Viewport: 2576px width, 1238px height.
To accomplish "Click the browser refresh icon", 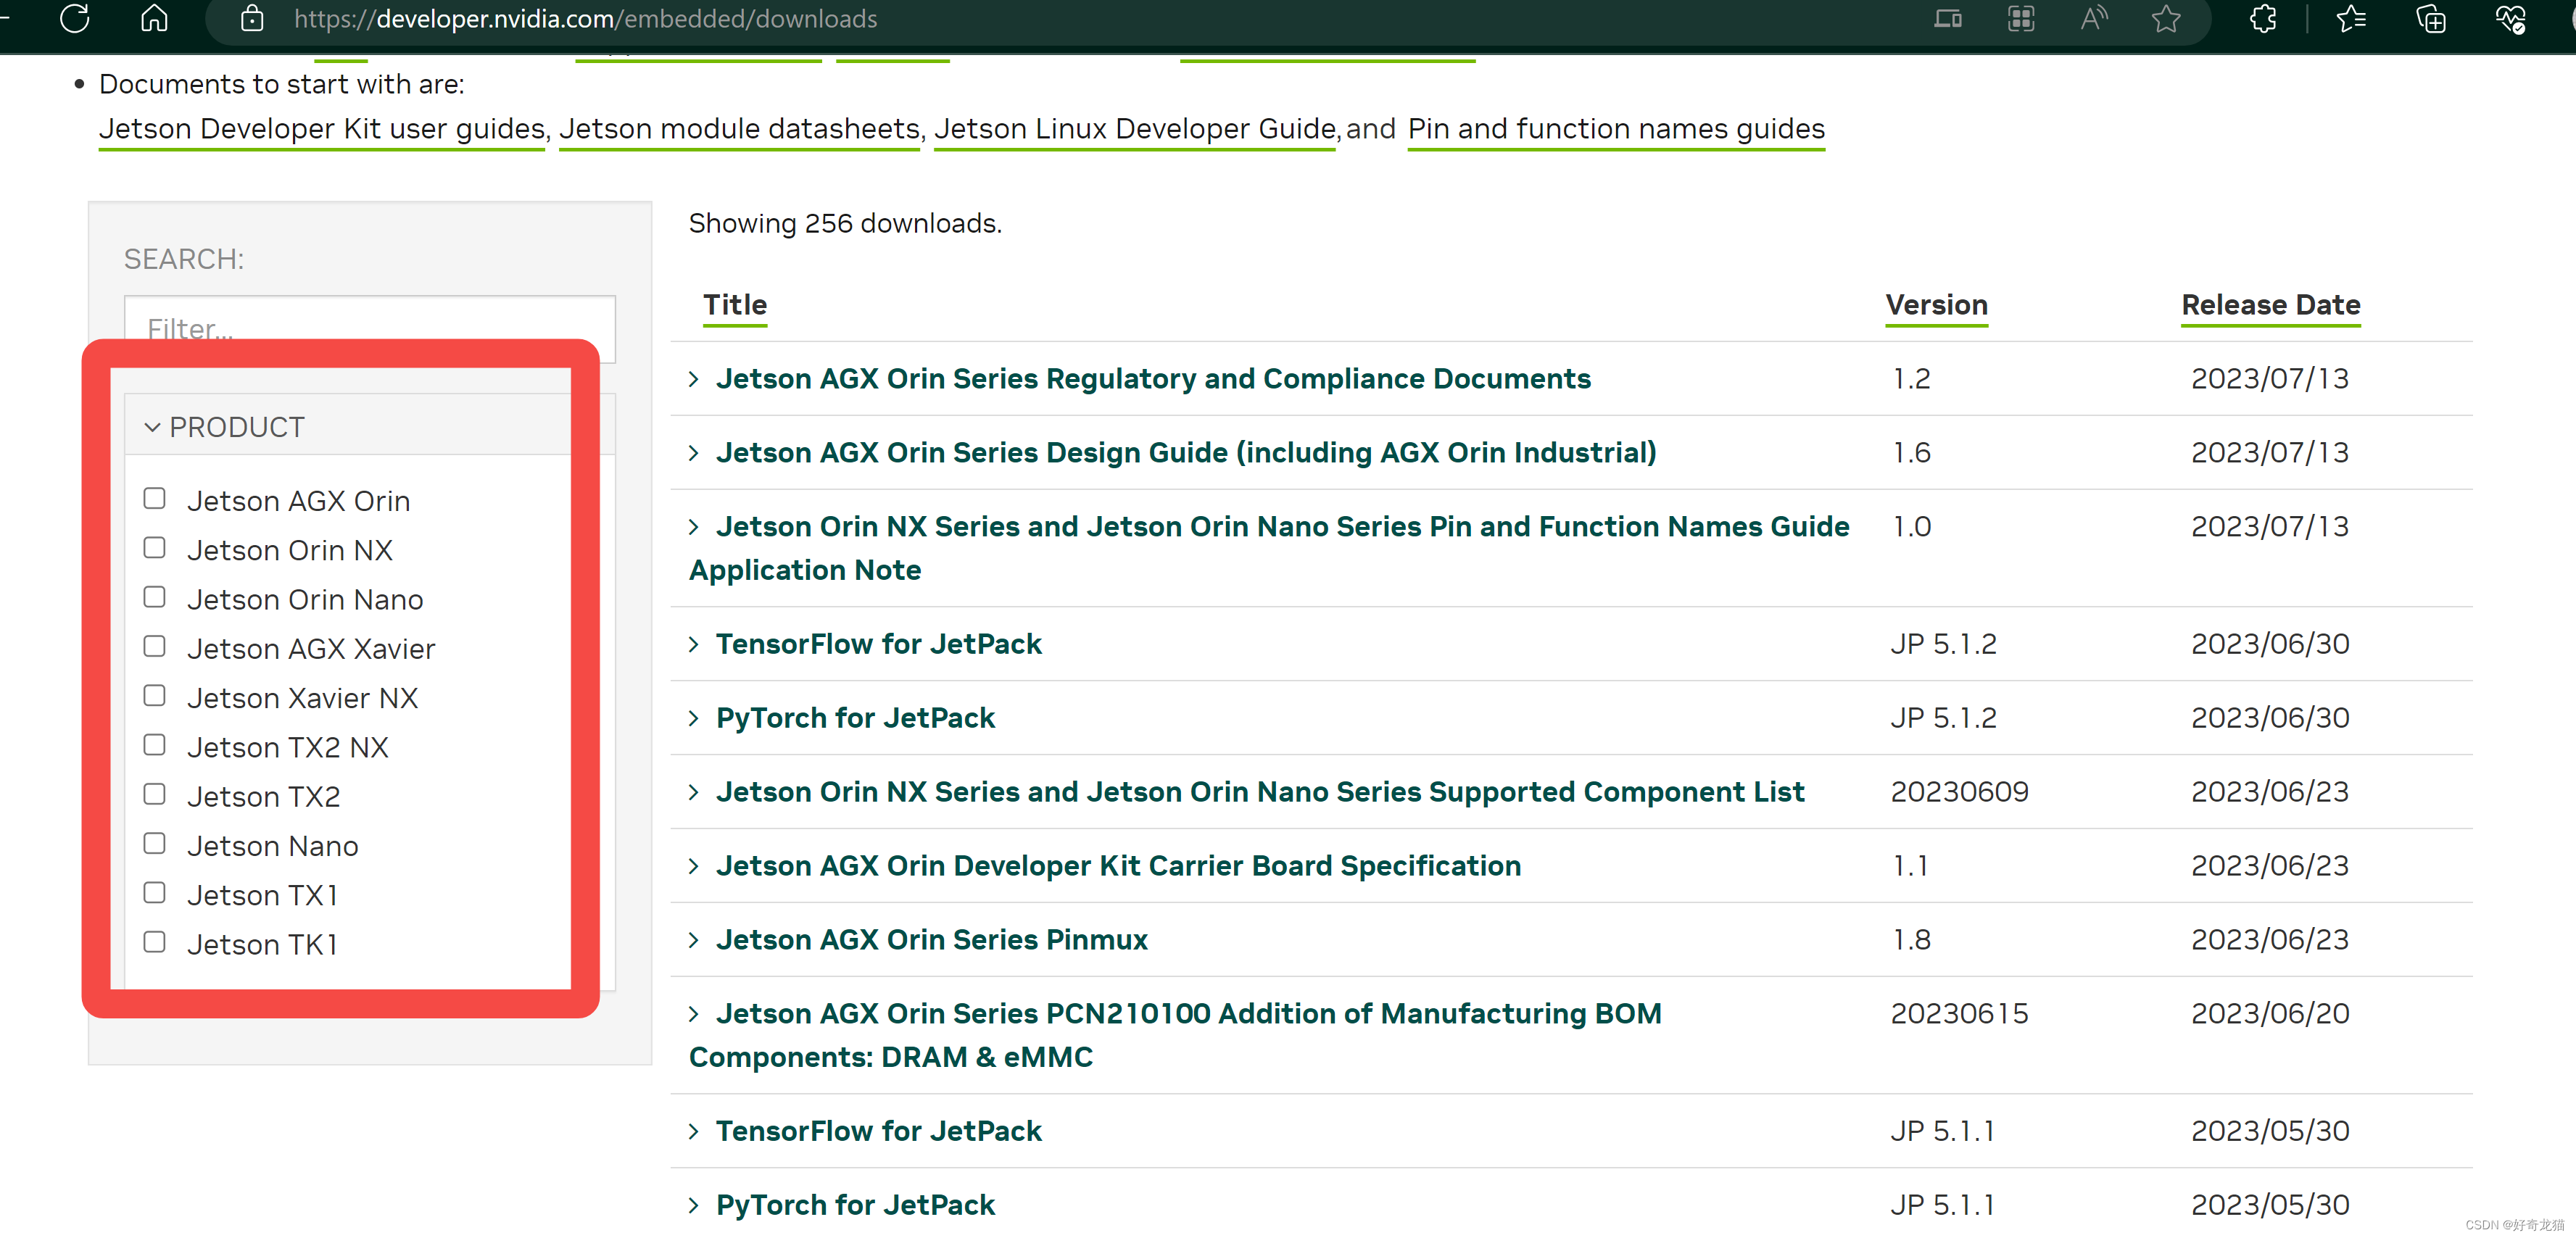I will coord(75,19).
